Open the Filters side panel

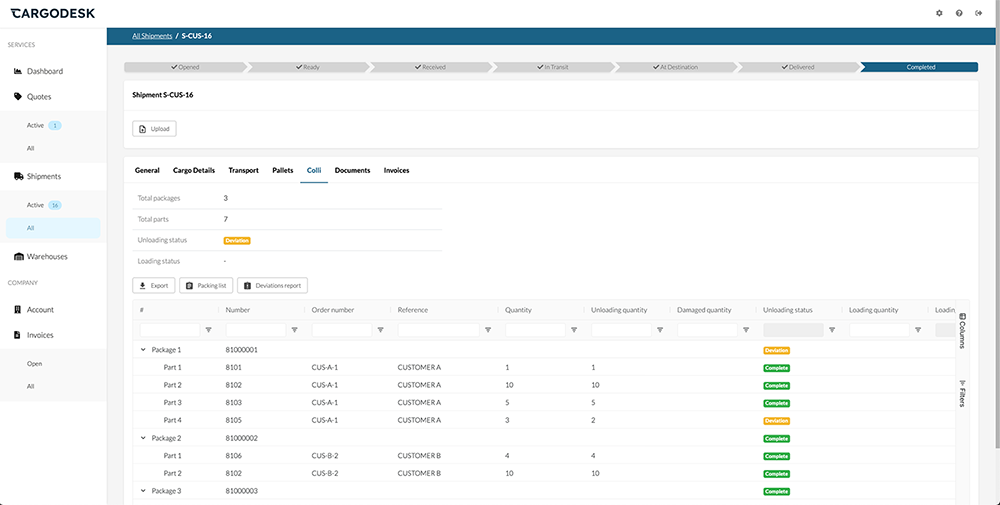pyautogui.click(x=962, y=393)
